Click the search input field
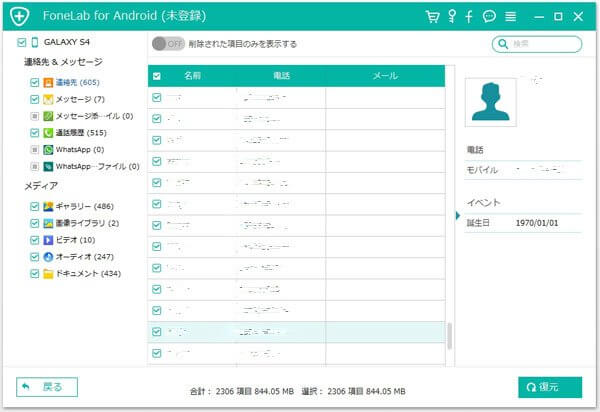This screenshot has width=600, height=412. coord(537,44)
